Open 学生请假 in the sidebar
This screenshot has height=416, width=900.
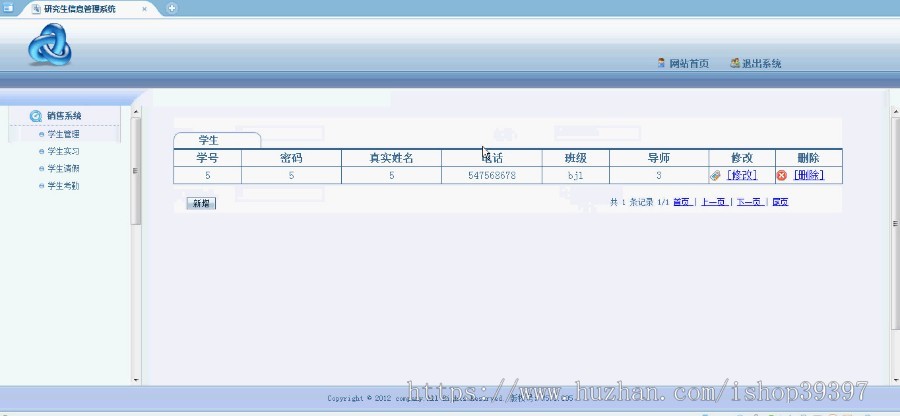point(63,169)
